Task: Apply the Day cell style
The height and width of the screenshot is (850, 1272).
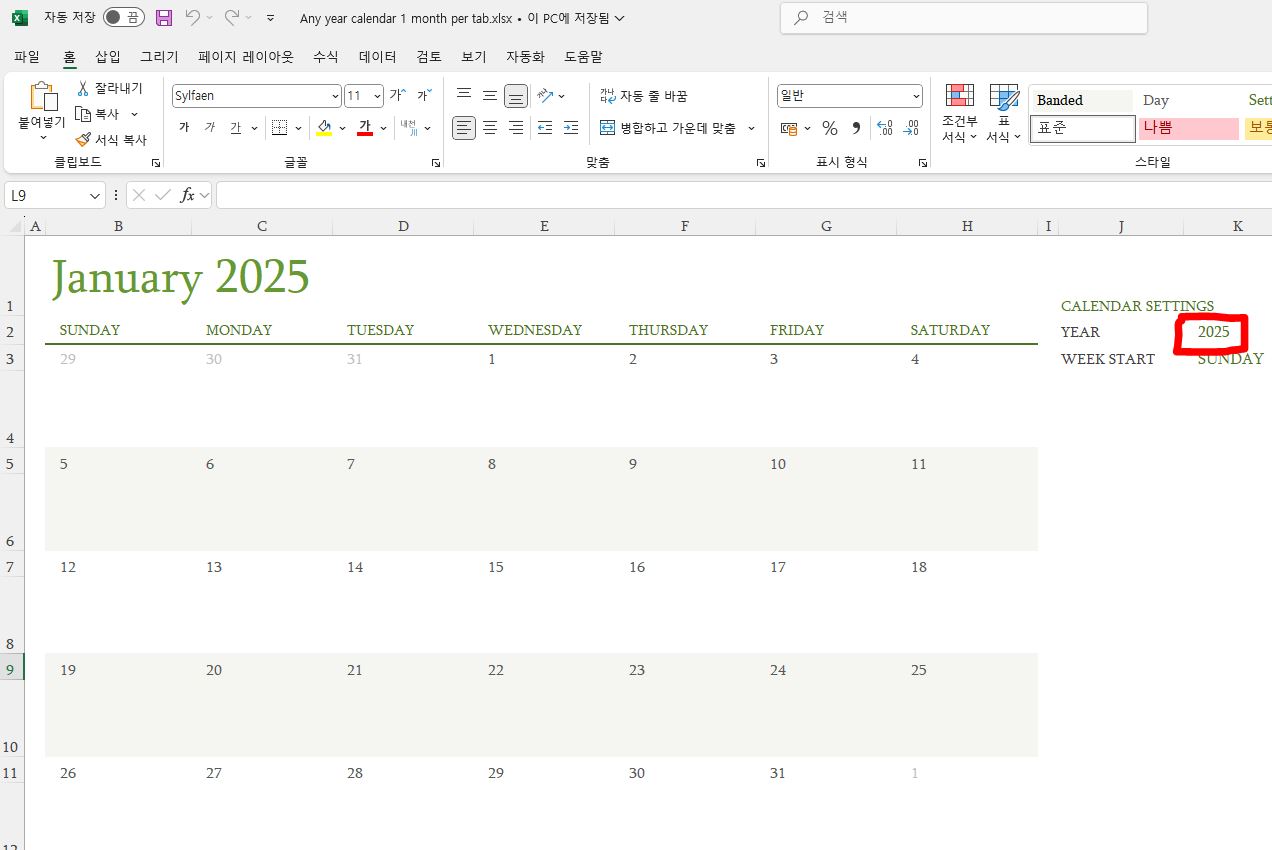Action: (x=1188, y=100)
